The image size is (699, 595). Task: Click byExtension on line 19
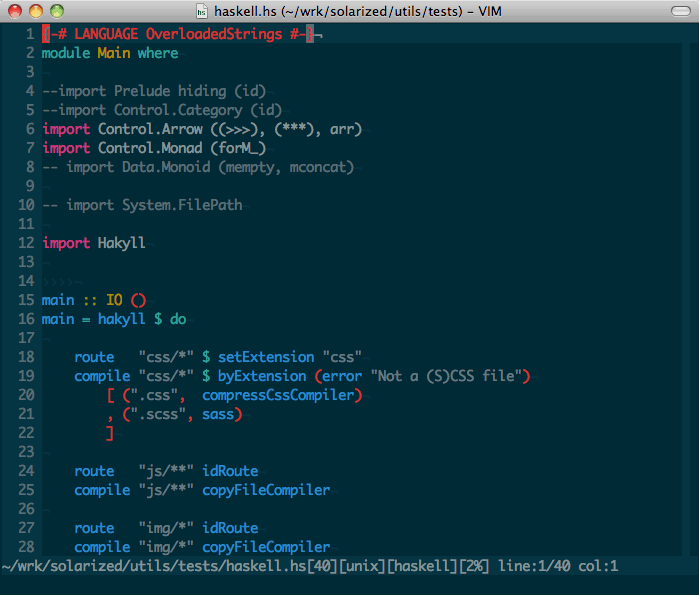coord(262,376)
